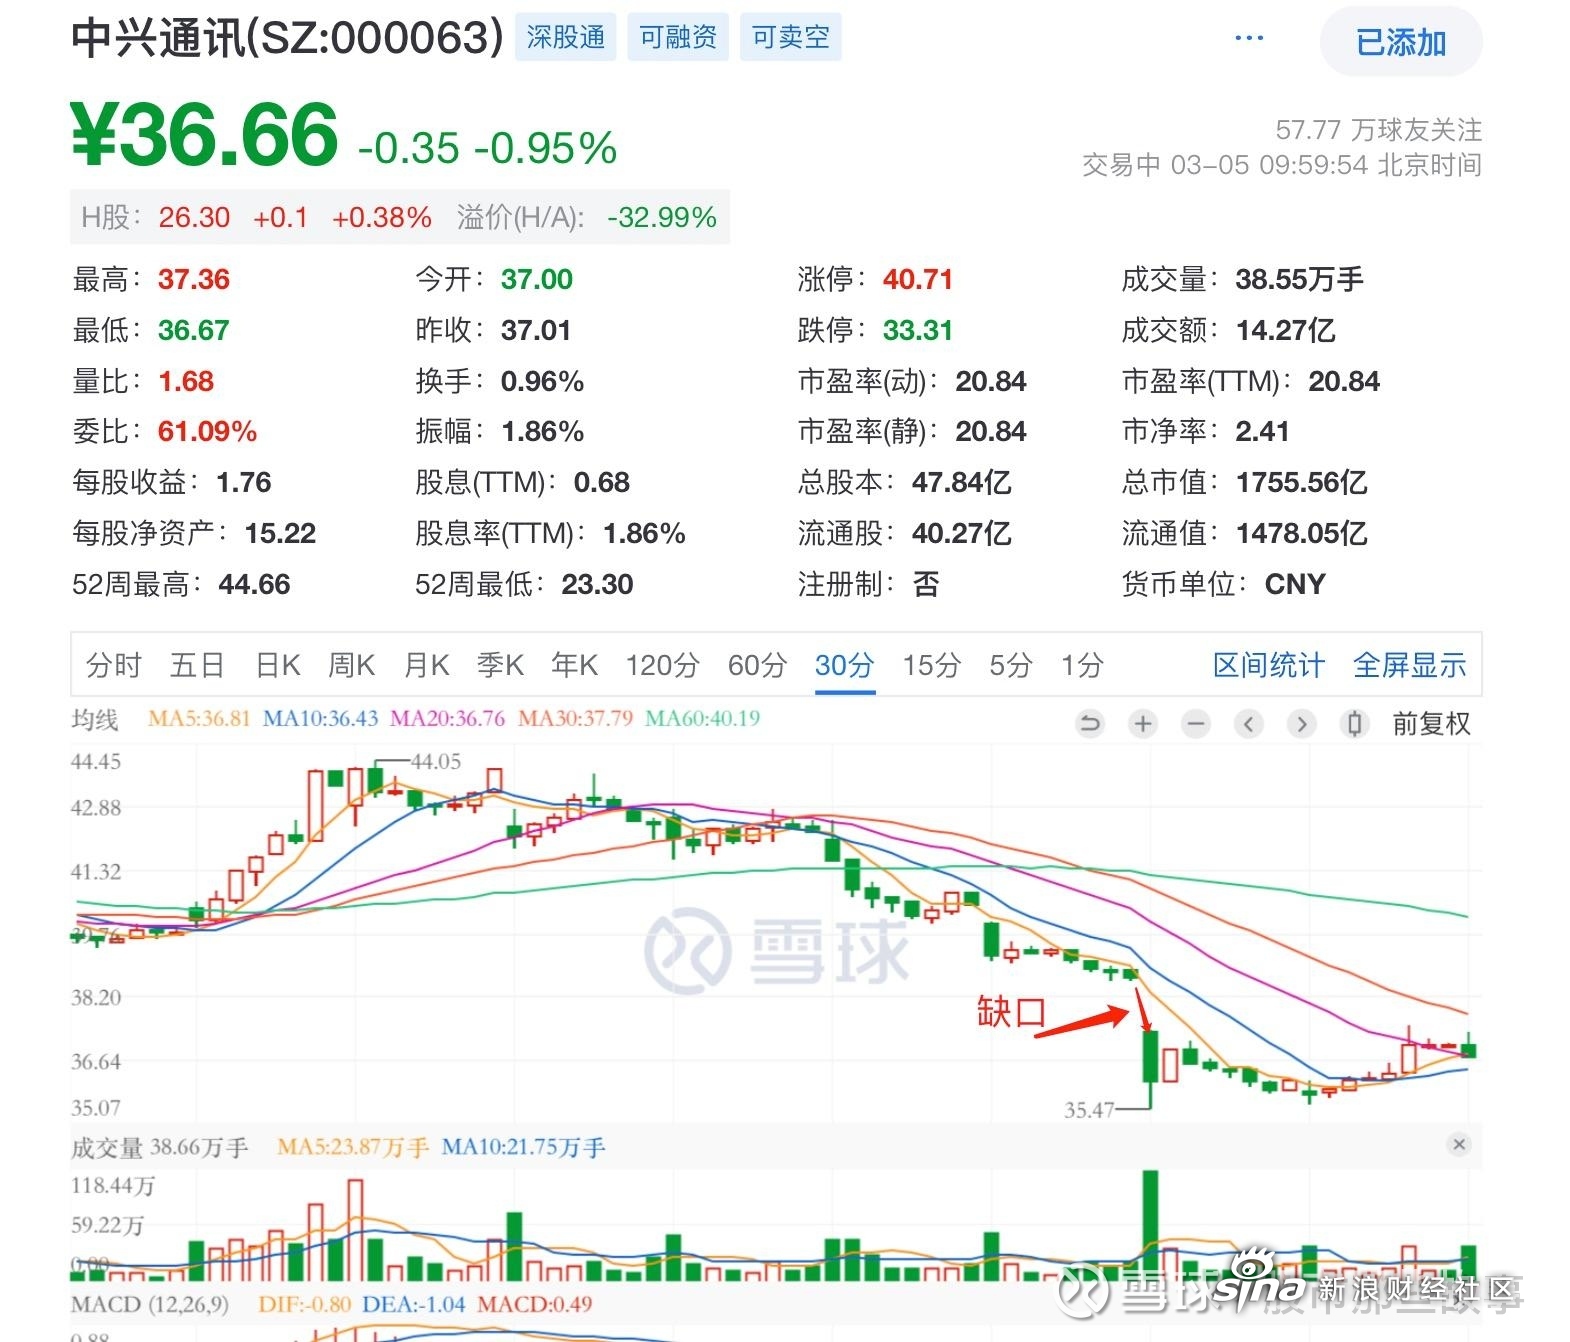Click the 总市值 value 1755.56亿

(1301, 482)
